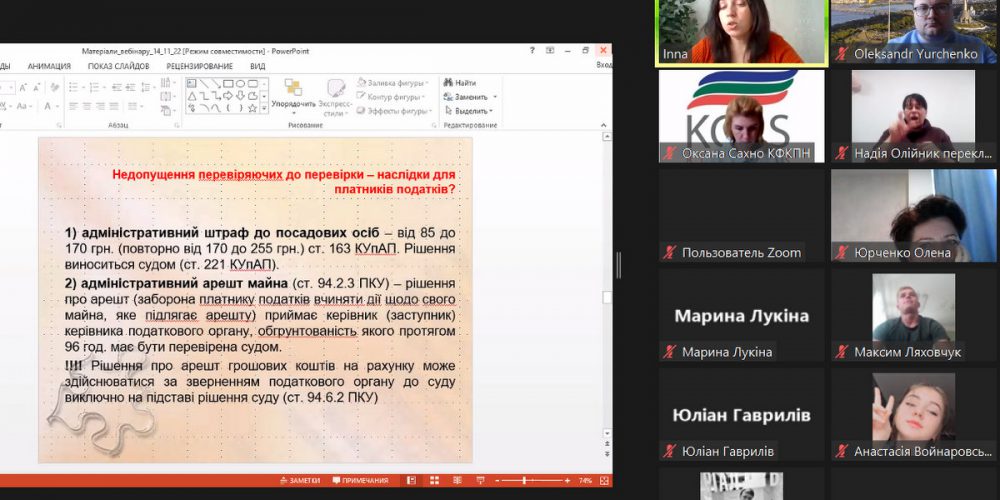Screen dimensions: 1000x500
Task: Open the ВИД ribbon tab
Action: [257, 66]
